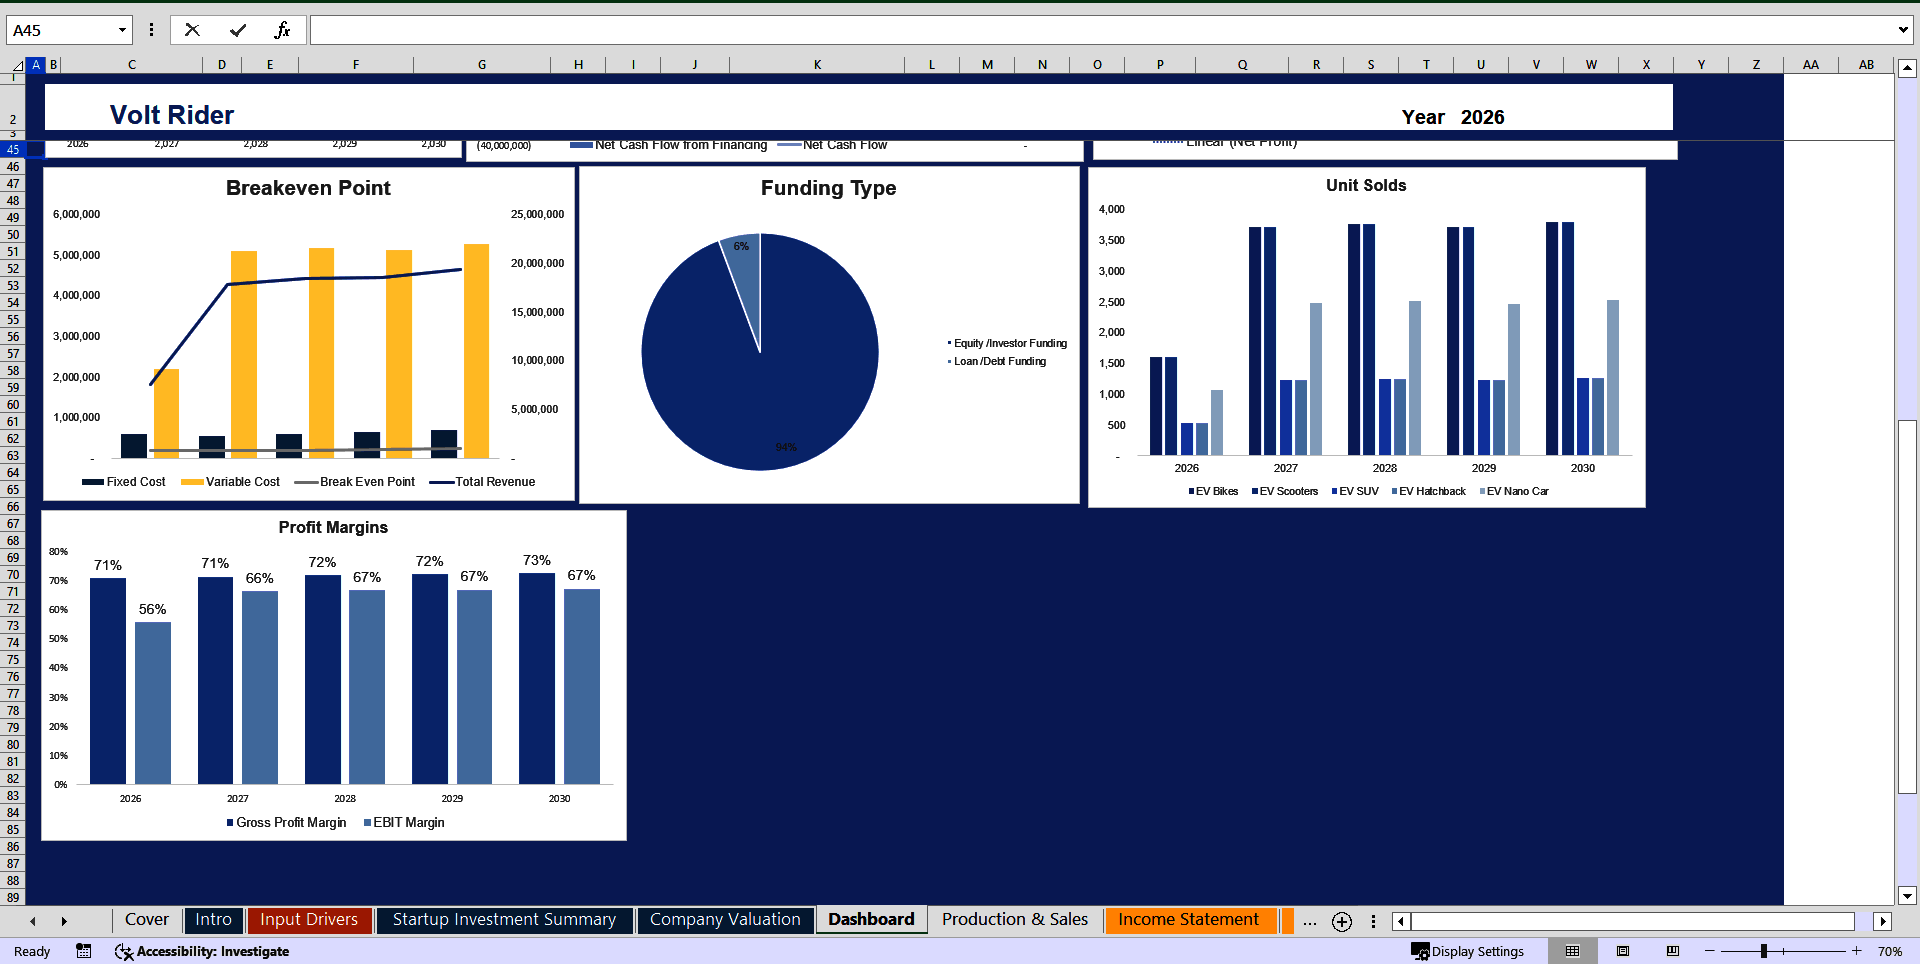This screenshot has width=1920, height=966.
Task: Switch to Page Layout view
Action: 1623,951
